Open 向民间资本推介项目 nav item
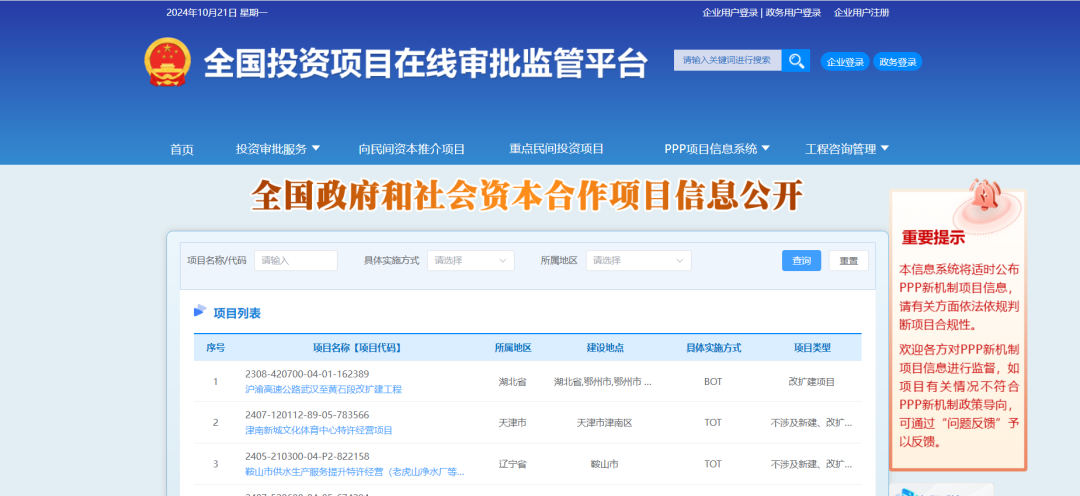 [412, 149]
